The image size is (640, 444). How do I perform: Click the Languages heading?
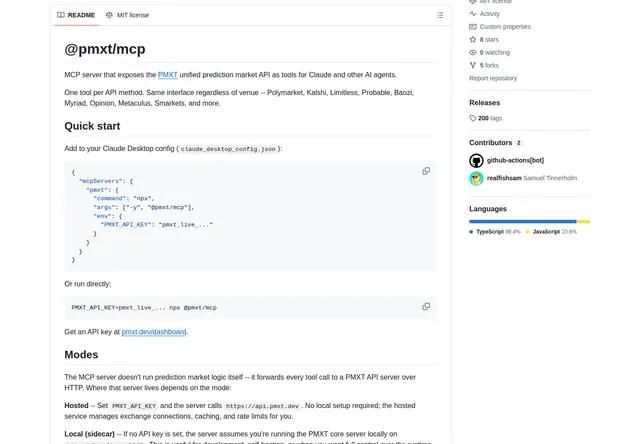coord(488,209)
